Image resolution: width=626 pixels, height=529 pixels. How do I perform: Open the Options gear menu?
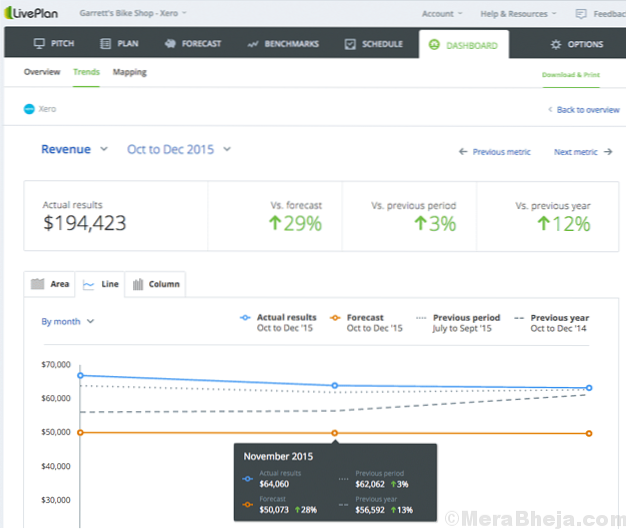[x=577, y=45]
